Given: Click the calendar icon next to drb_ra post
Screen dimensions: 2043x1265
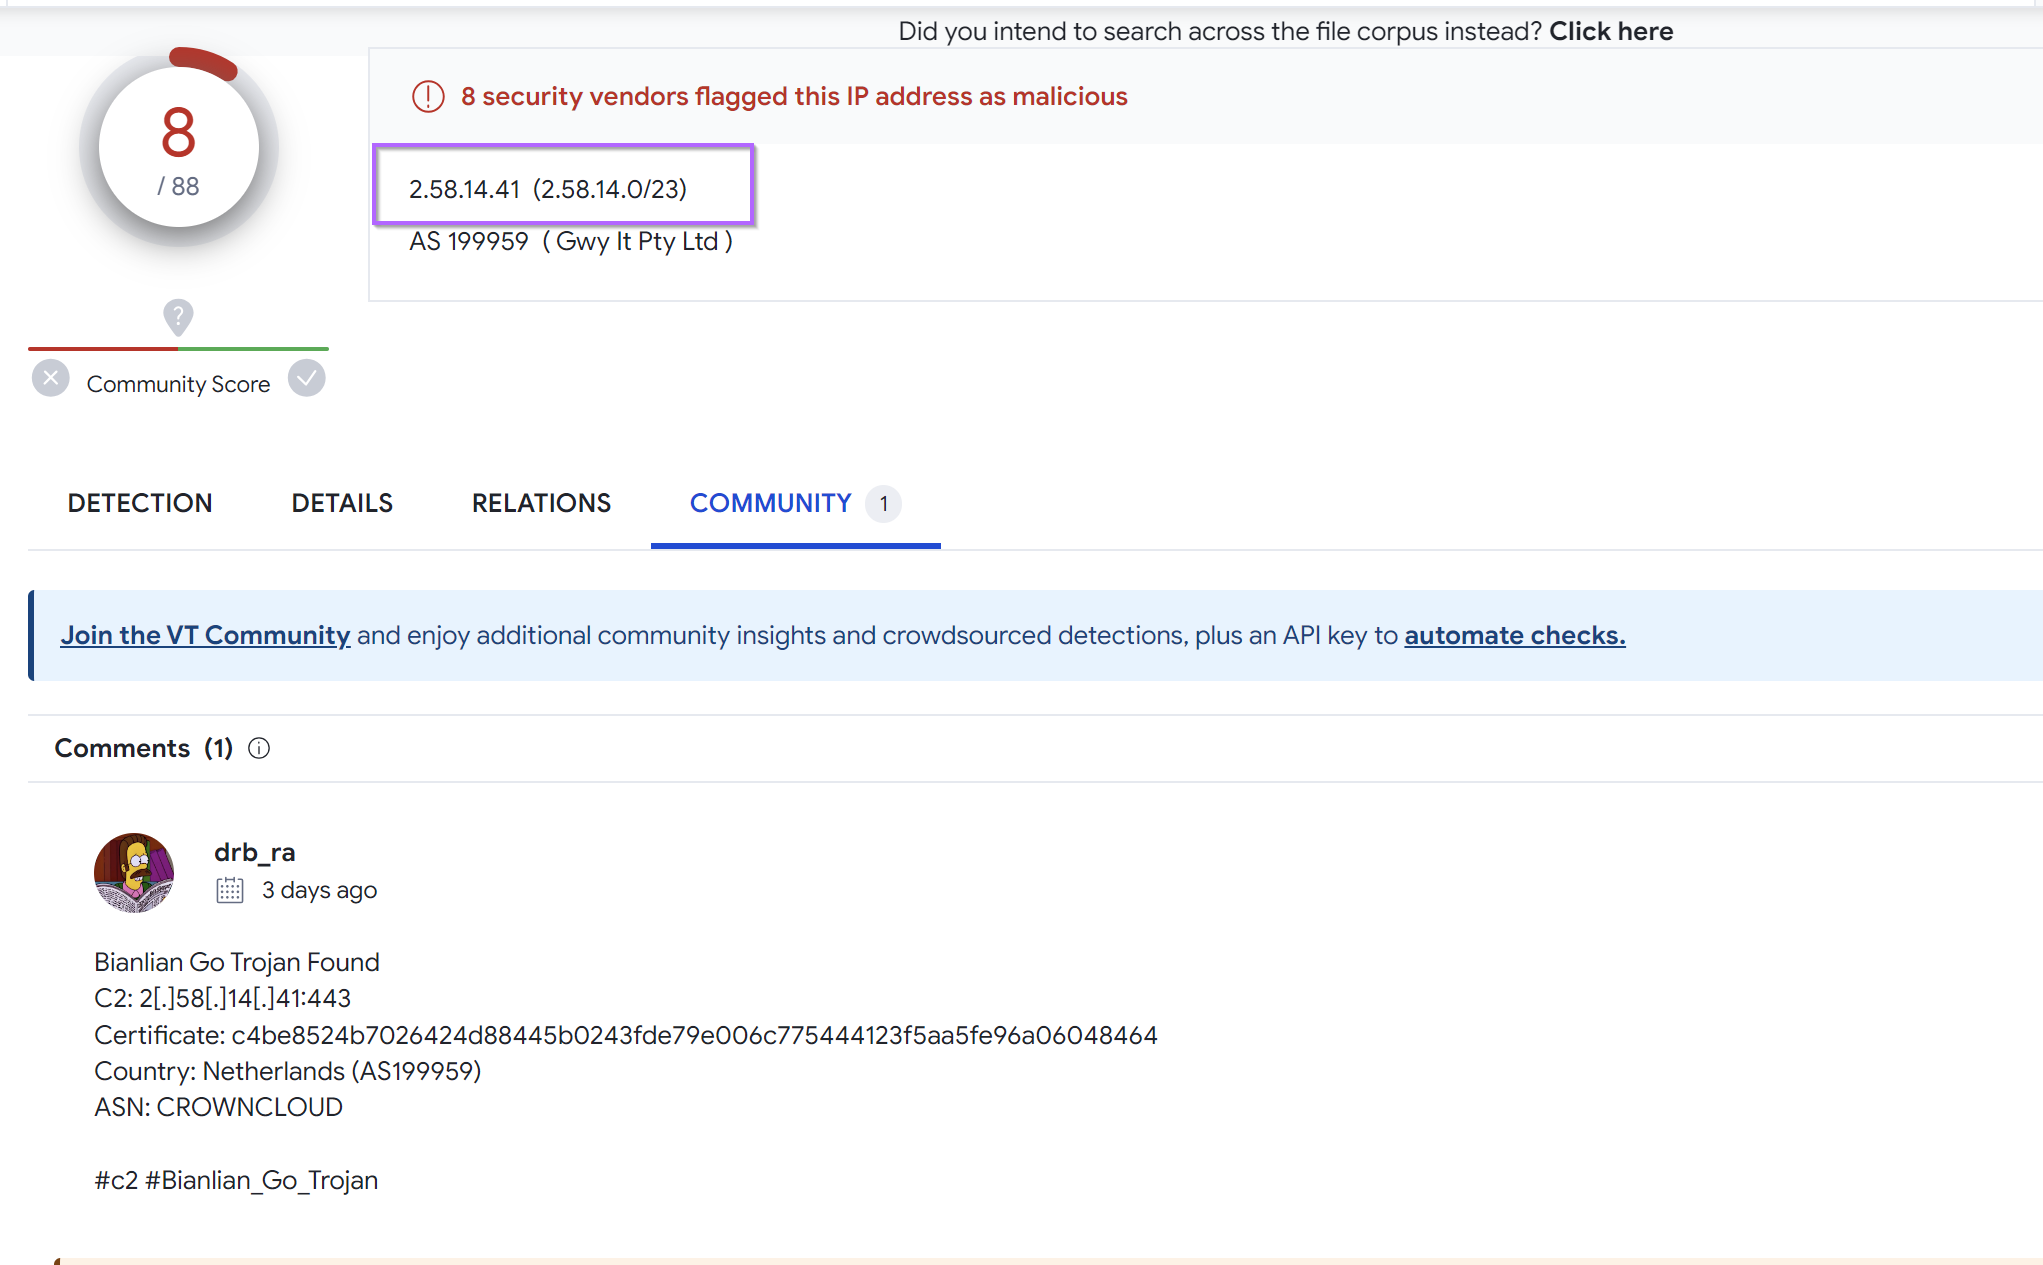Looking at the screenshot, I should point(231,890).
